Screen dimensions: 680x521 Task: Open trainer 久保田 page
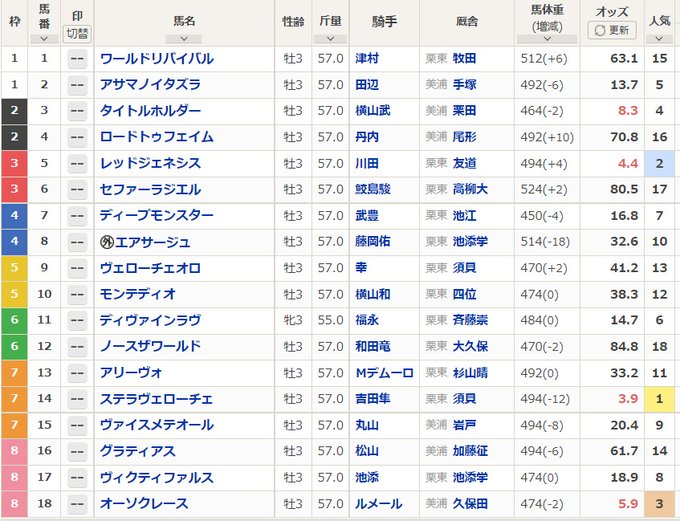(x=471, y=504)
